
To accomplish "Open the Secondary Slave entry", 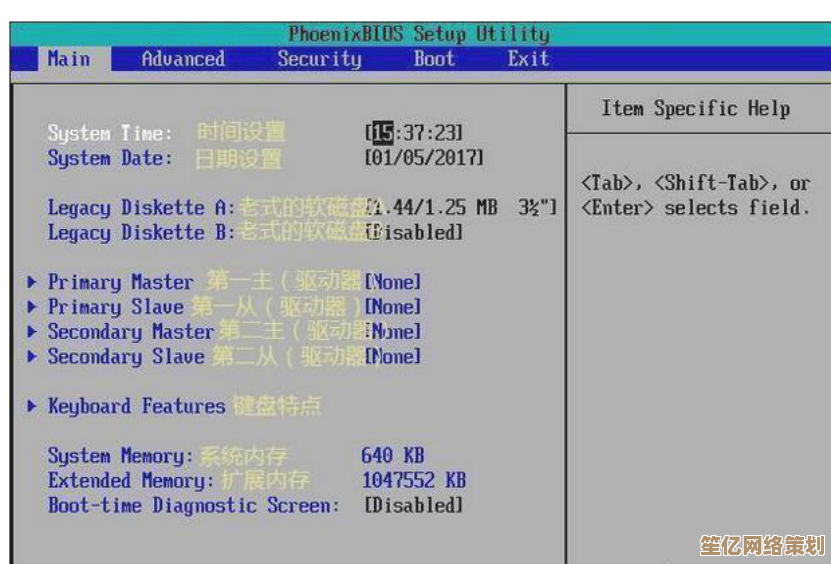I will click(x=126, y=357).
